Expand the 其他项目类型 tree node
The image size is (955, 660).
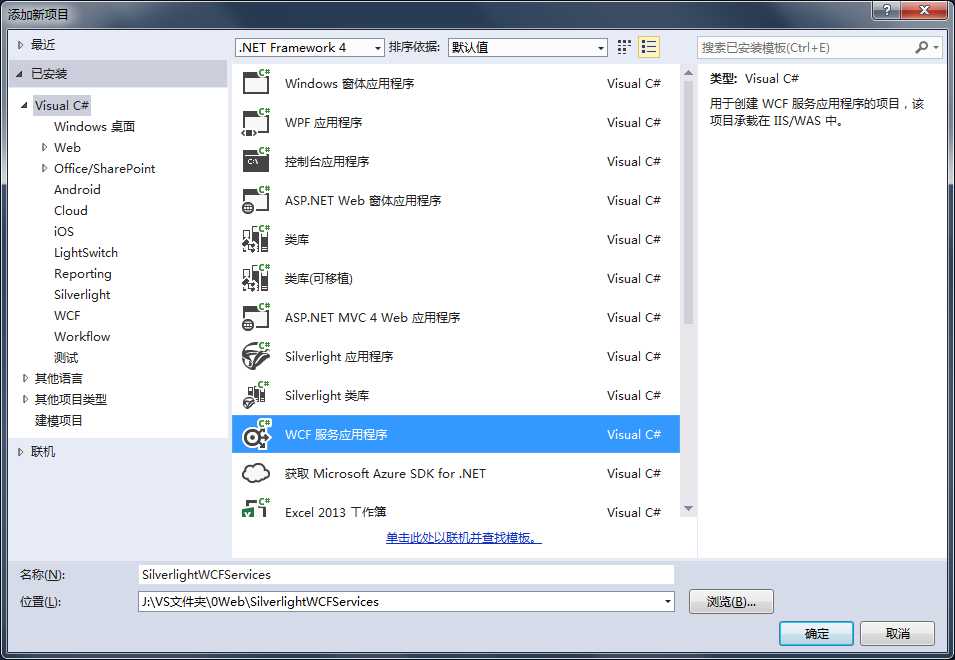[x=25, y=399]
